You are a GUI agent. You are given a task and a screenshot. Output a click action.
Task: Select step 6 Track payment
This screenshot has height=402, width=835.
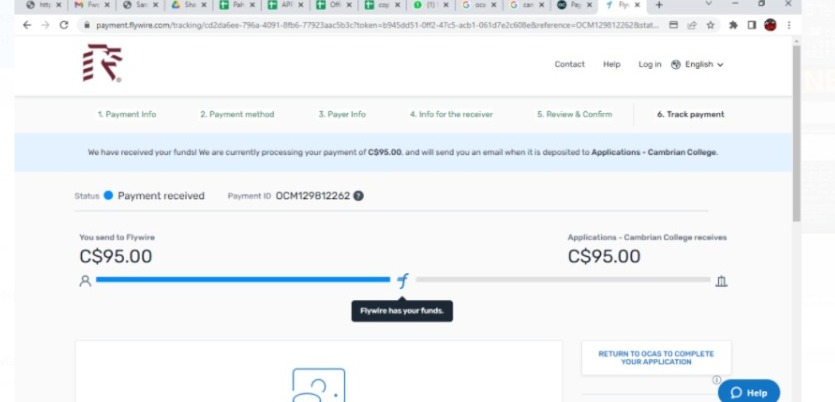pos(690,114)
